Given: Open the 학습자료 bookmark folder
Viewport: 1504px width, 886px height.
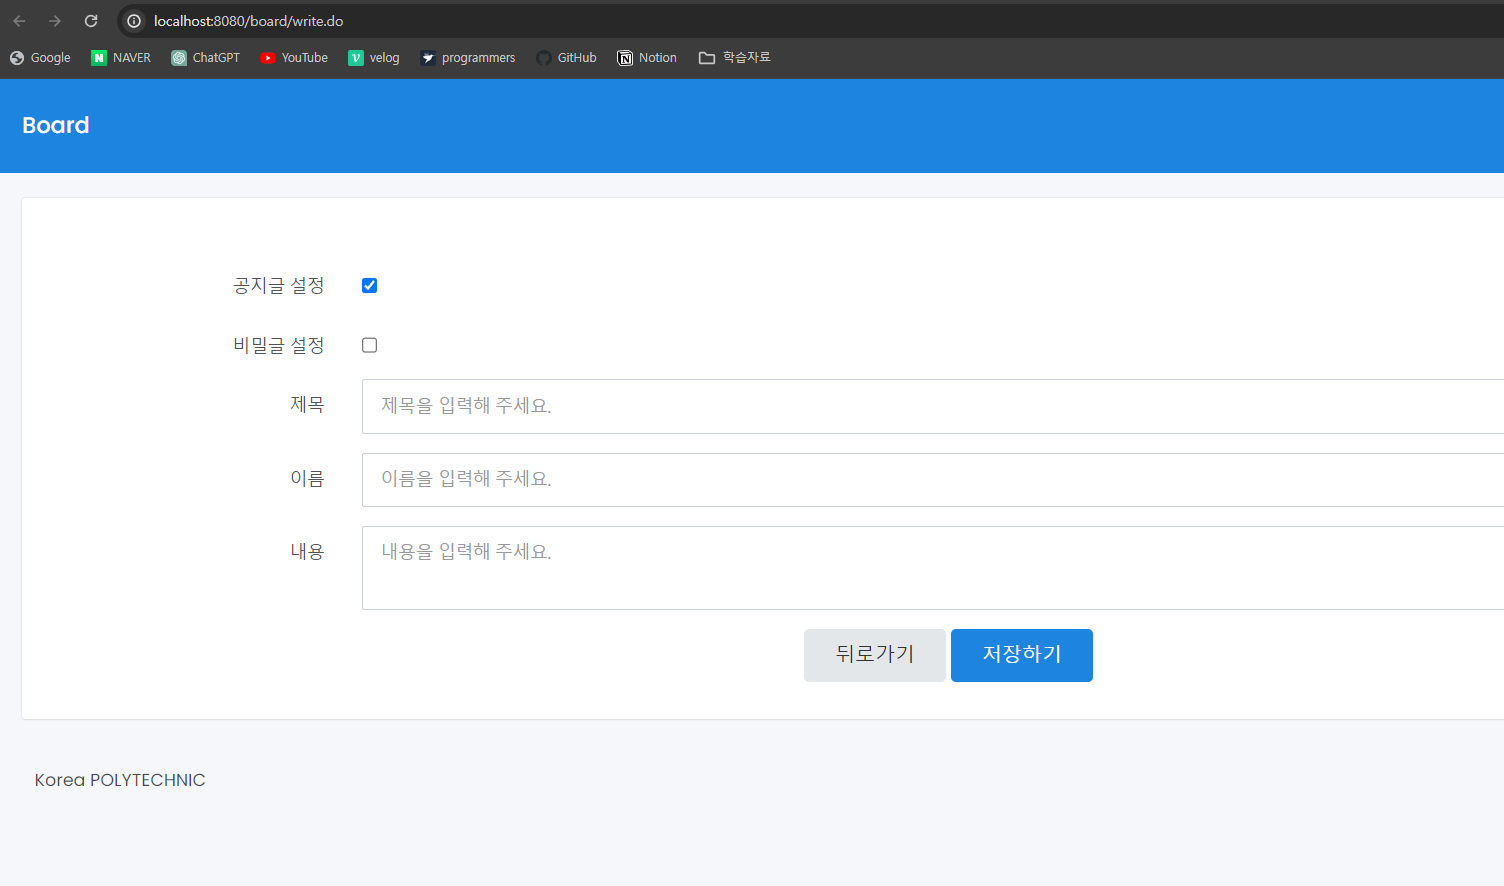Looking at the screenshot, I should click(735, 58).
